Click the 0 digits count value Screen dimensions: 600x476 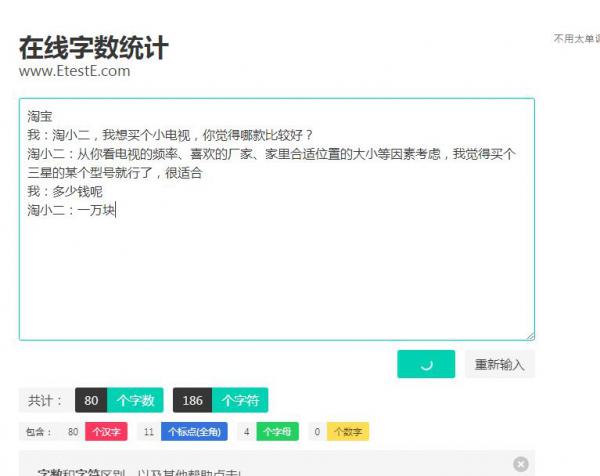pyautogui.click(x=317, y=432)
